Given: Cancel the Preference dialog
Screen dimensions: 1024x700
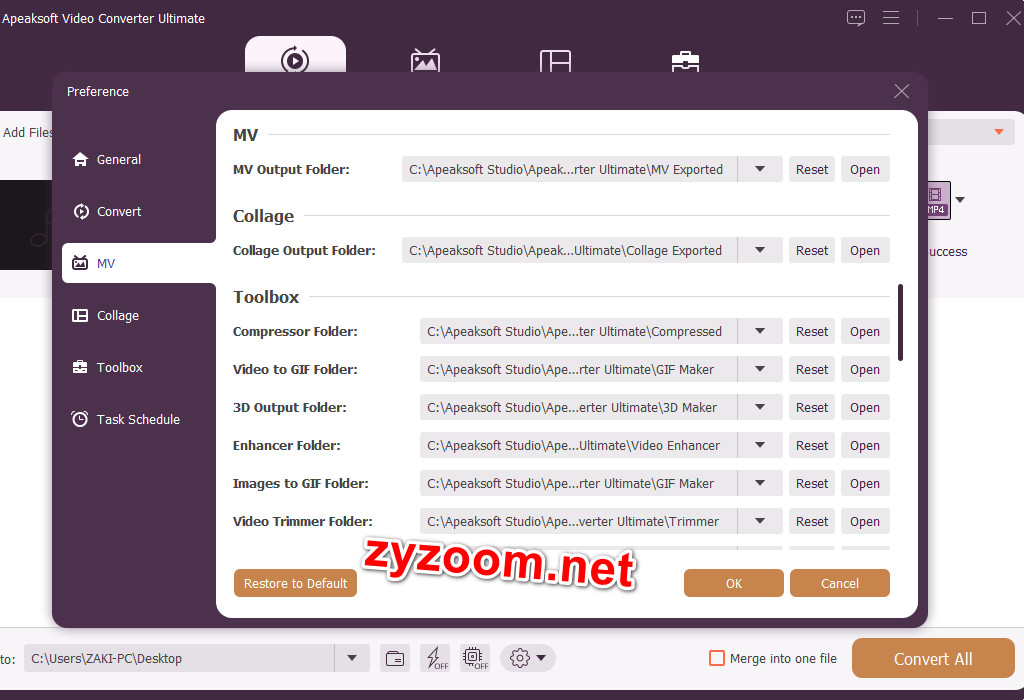Looking at the screenshot, I should point(840,583).
